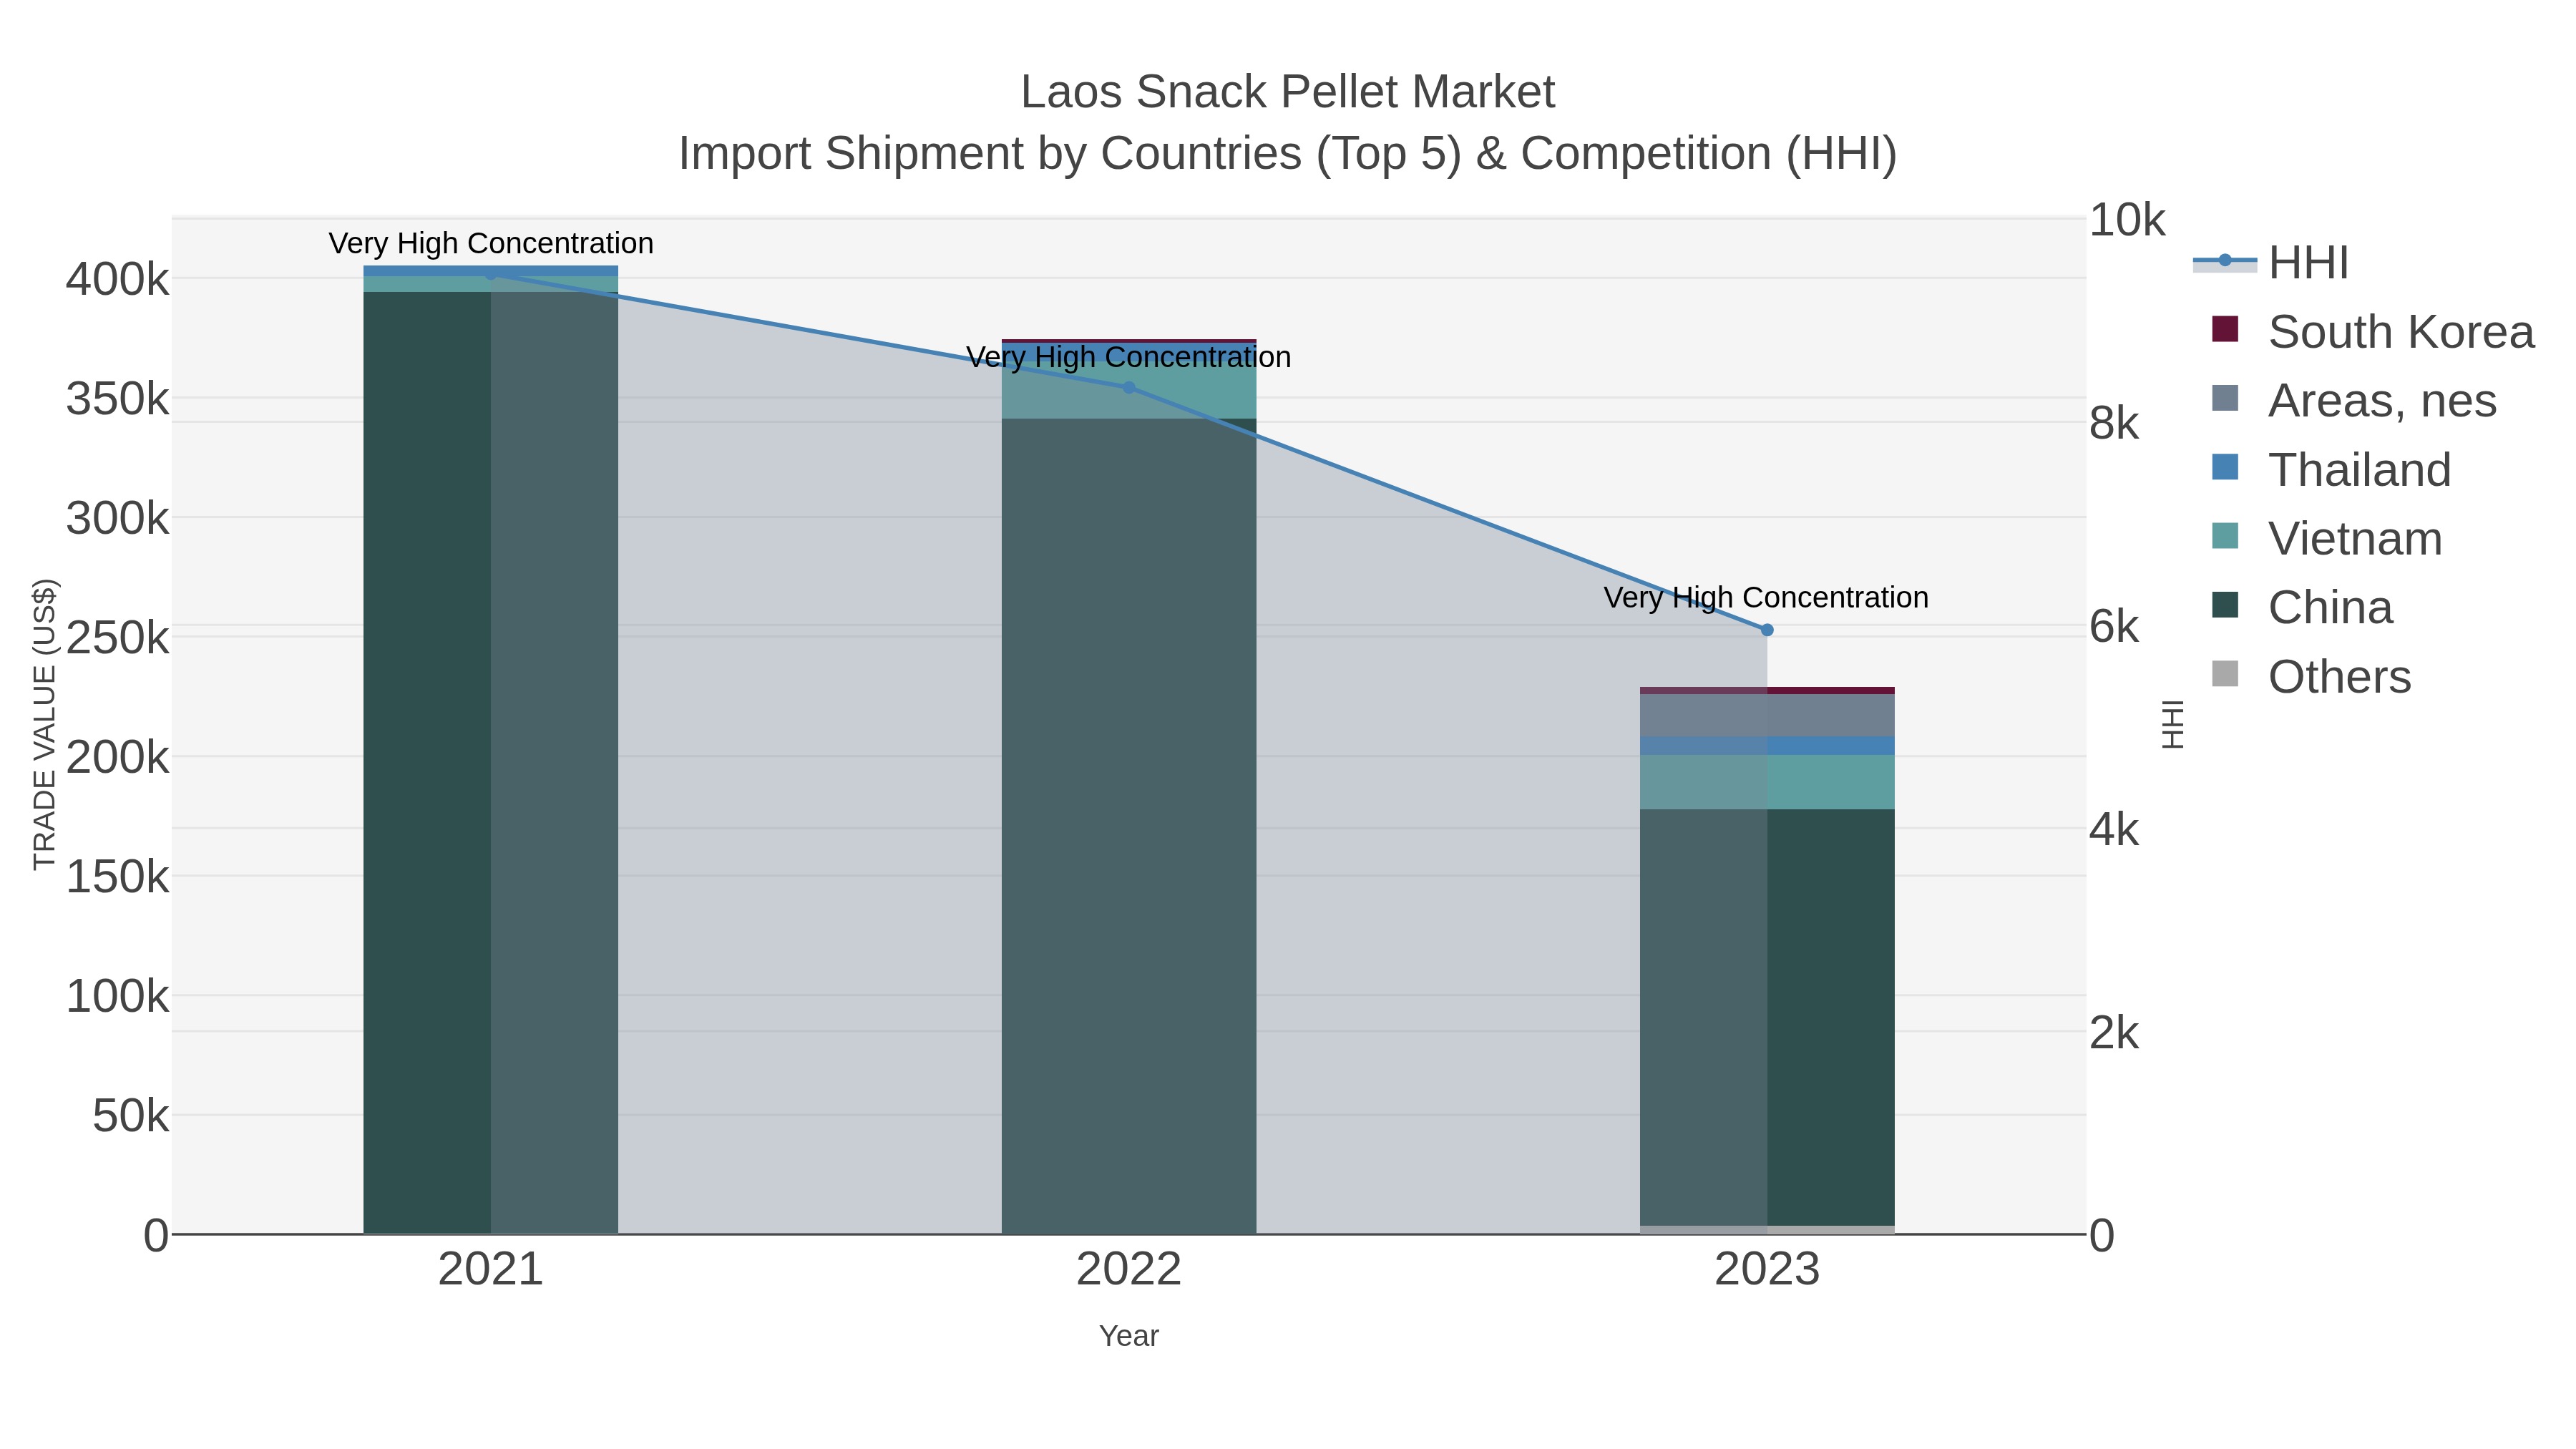Click the 2023 China bar segment

pyautogui.click(x=1767, y=1017)
